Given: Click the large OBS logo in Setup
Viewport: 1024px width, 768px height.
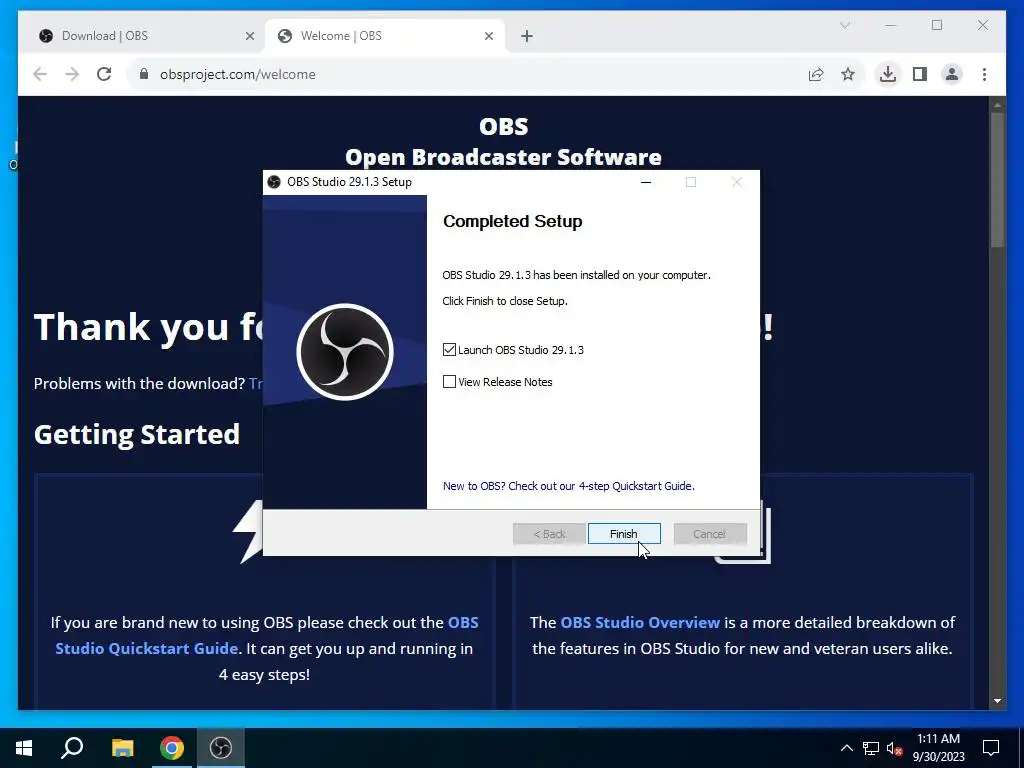Looking at the screenshot, I should (345, 352).
